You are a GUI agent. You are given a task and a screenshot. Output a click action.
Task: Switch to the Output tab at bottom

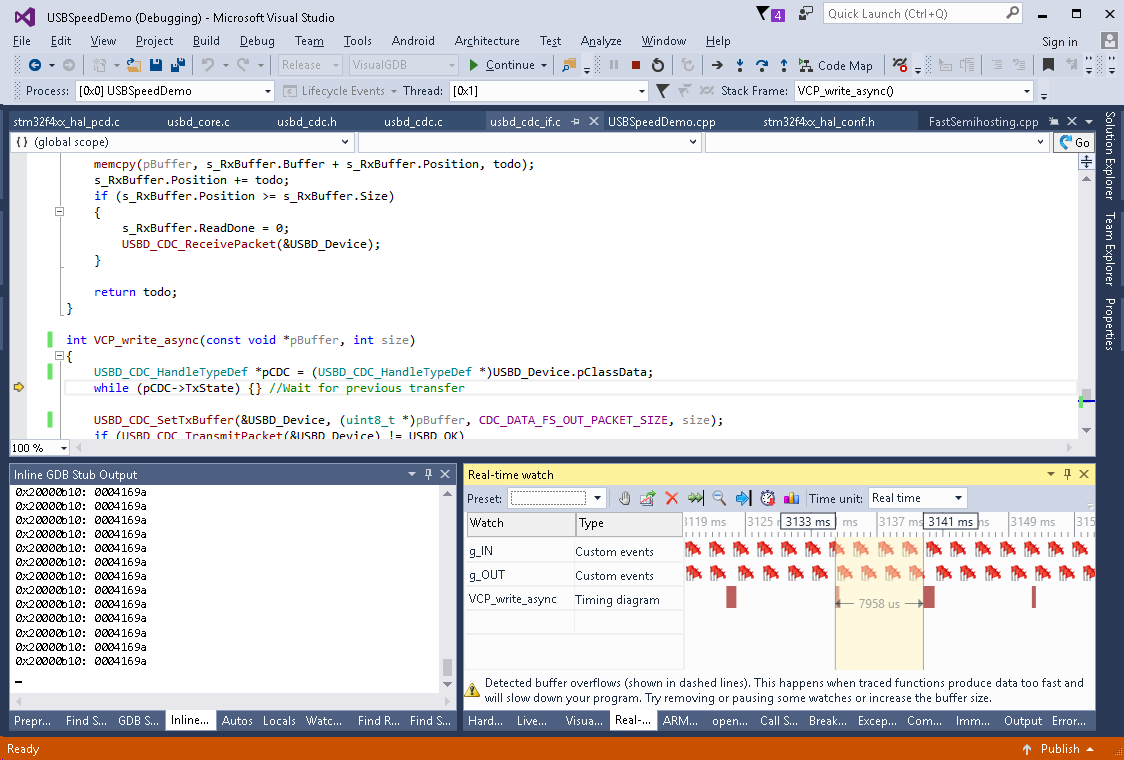(1022, 721)
